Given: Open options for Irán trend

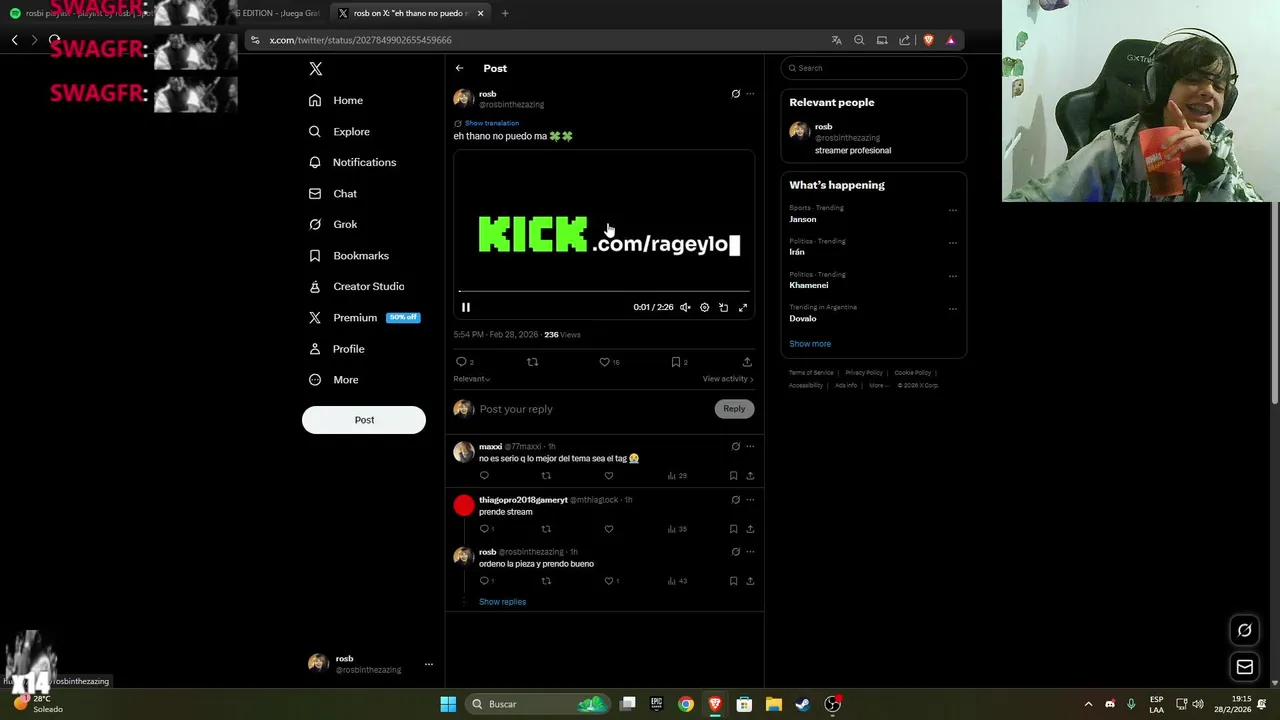Looking at the screenshot, I should (x=952, y=243).
